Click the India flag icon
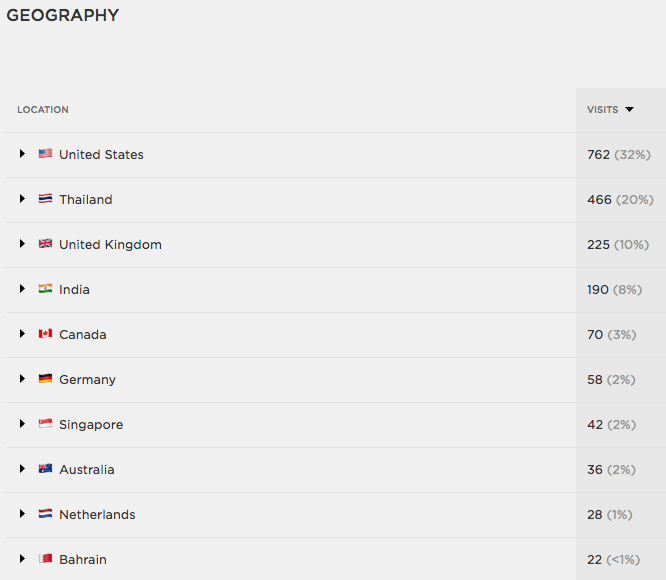666x580 pixels. coord(45,288)
